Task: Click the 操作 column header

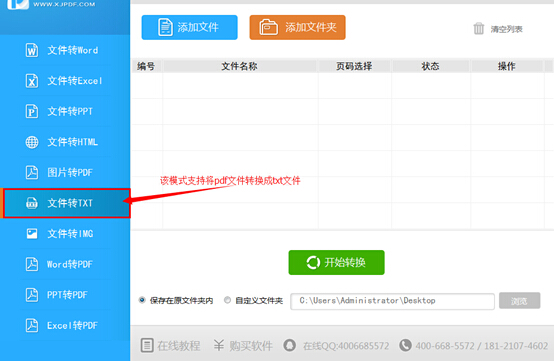Action: coord(507,66)
